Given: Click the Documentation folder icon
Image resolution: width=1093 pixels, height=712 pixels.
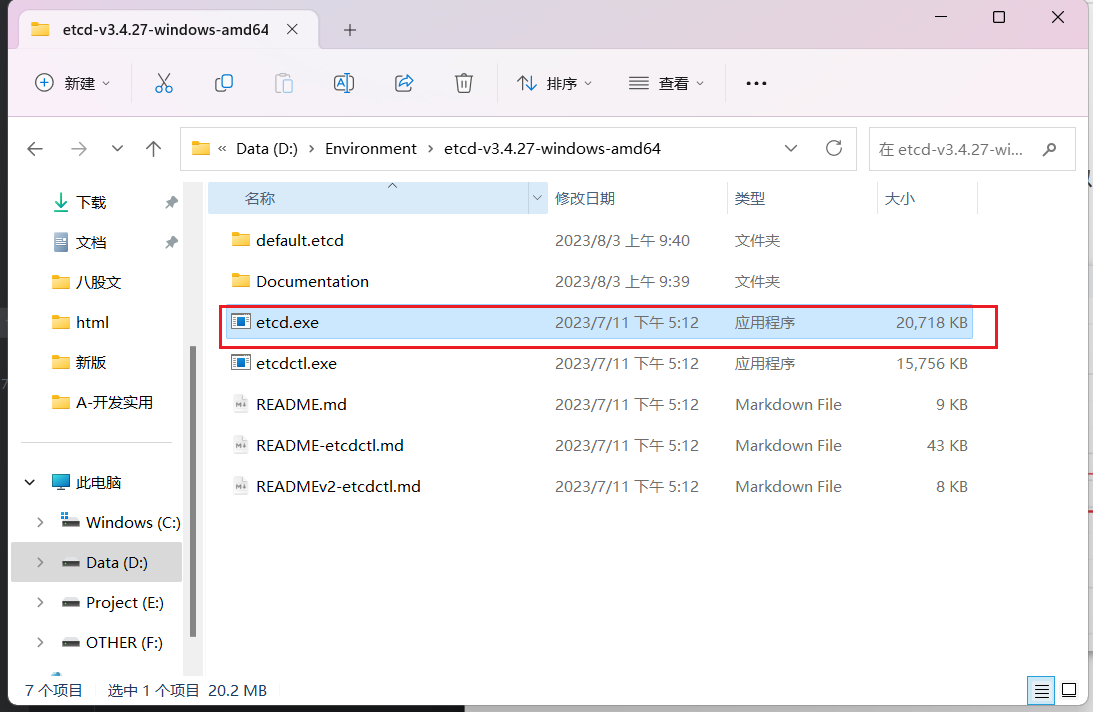Looking at the screenshot, I should click(240, 280).
